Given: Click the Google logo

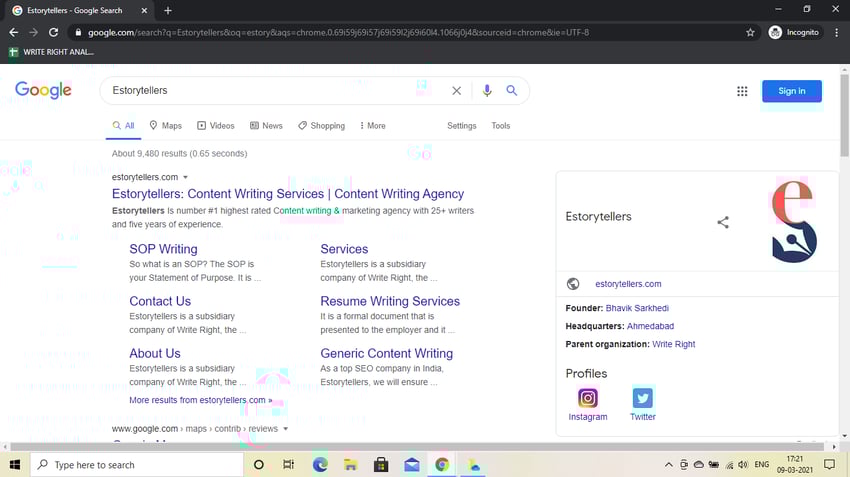Looking at the screenshot, I should (43, 90).
